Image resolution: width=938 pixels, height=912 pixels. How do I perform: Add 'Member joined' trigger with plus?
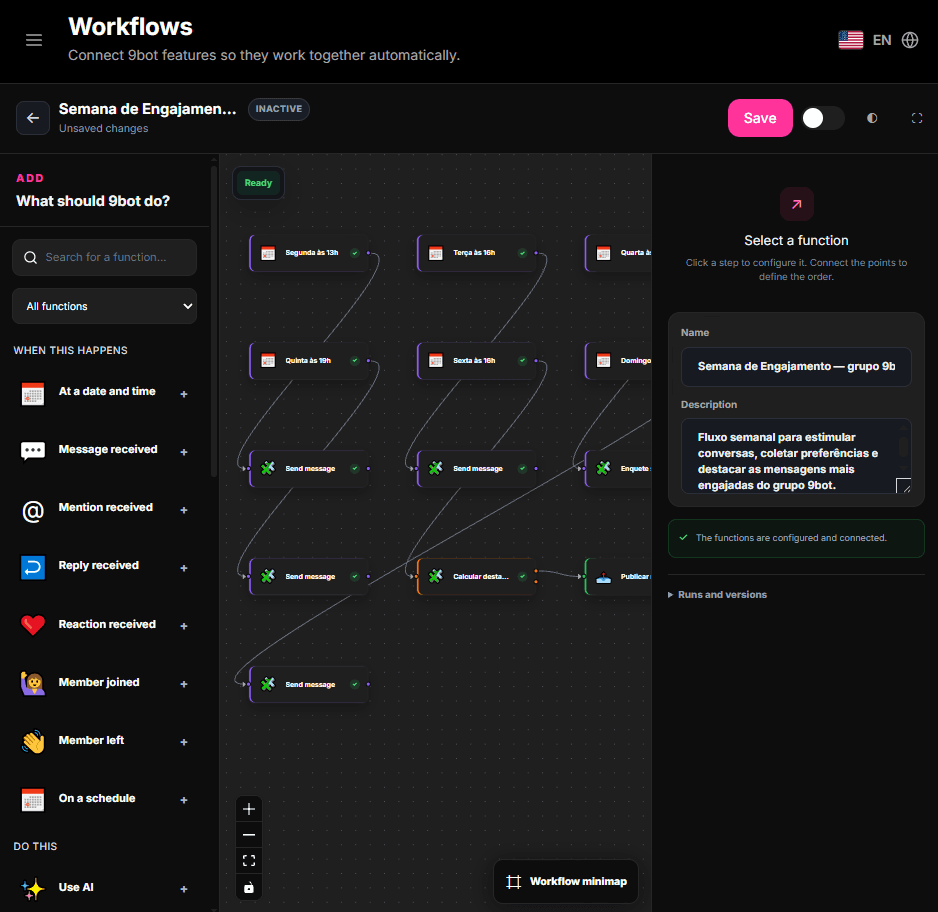pos(184,684)
